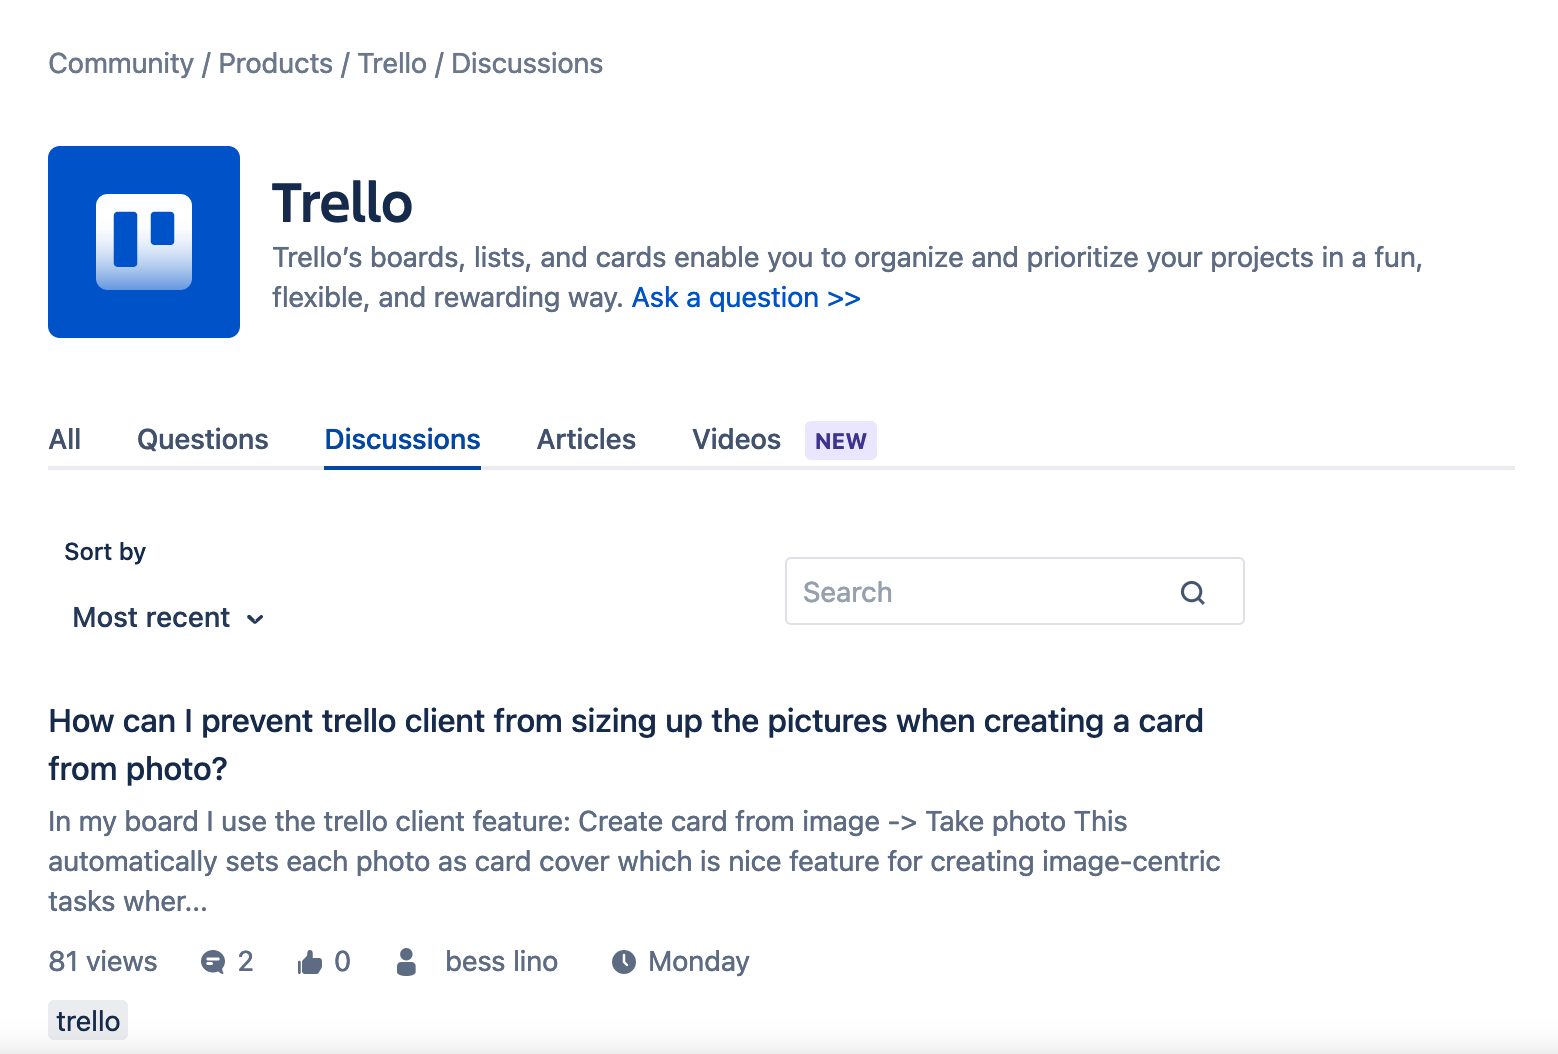Open the discussion about sizing up pictures
1558x1054 pixels.
(x=626, y=745)
